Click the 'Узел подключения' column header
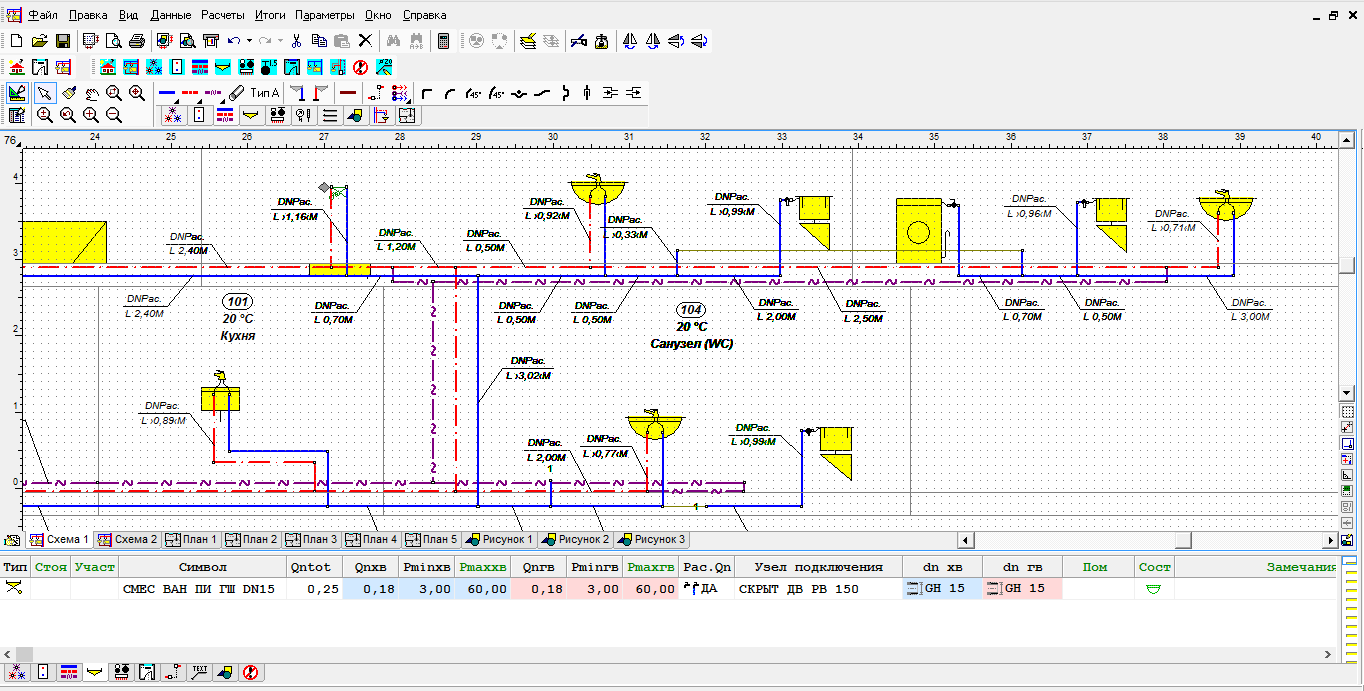 (818, 567)
